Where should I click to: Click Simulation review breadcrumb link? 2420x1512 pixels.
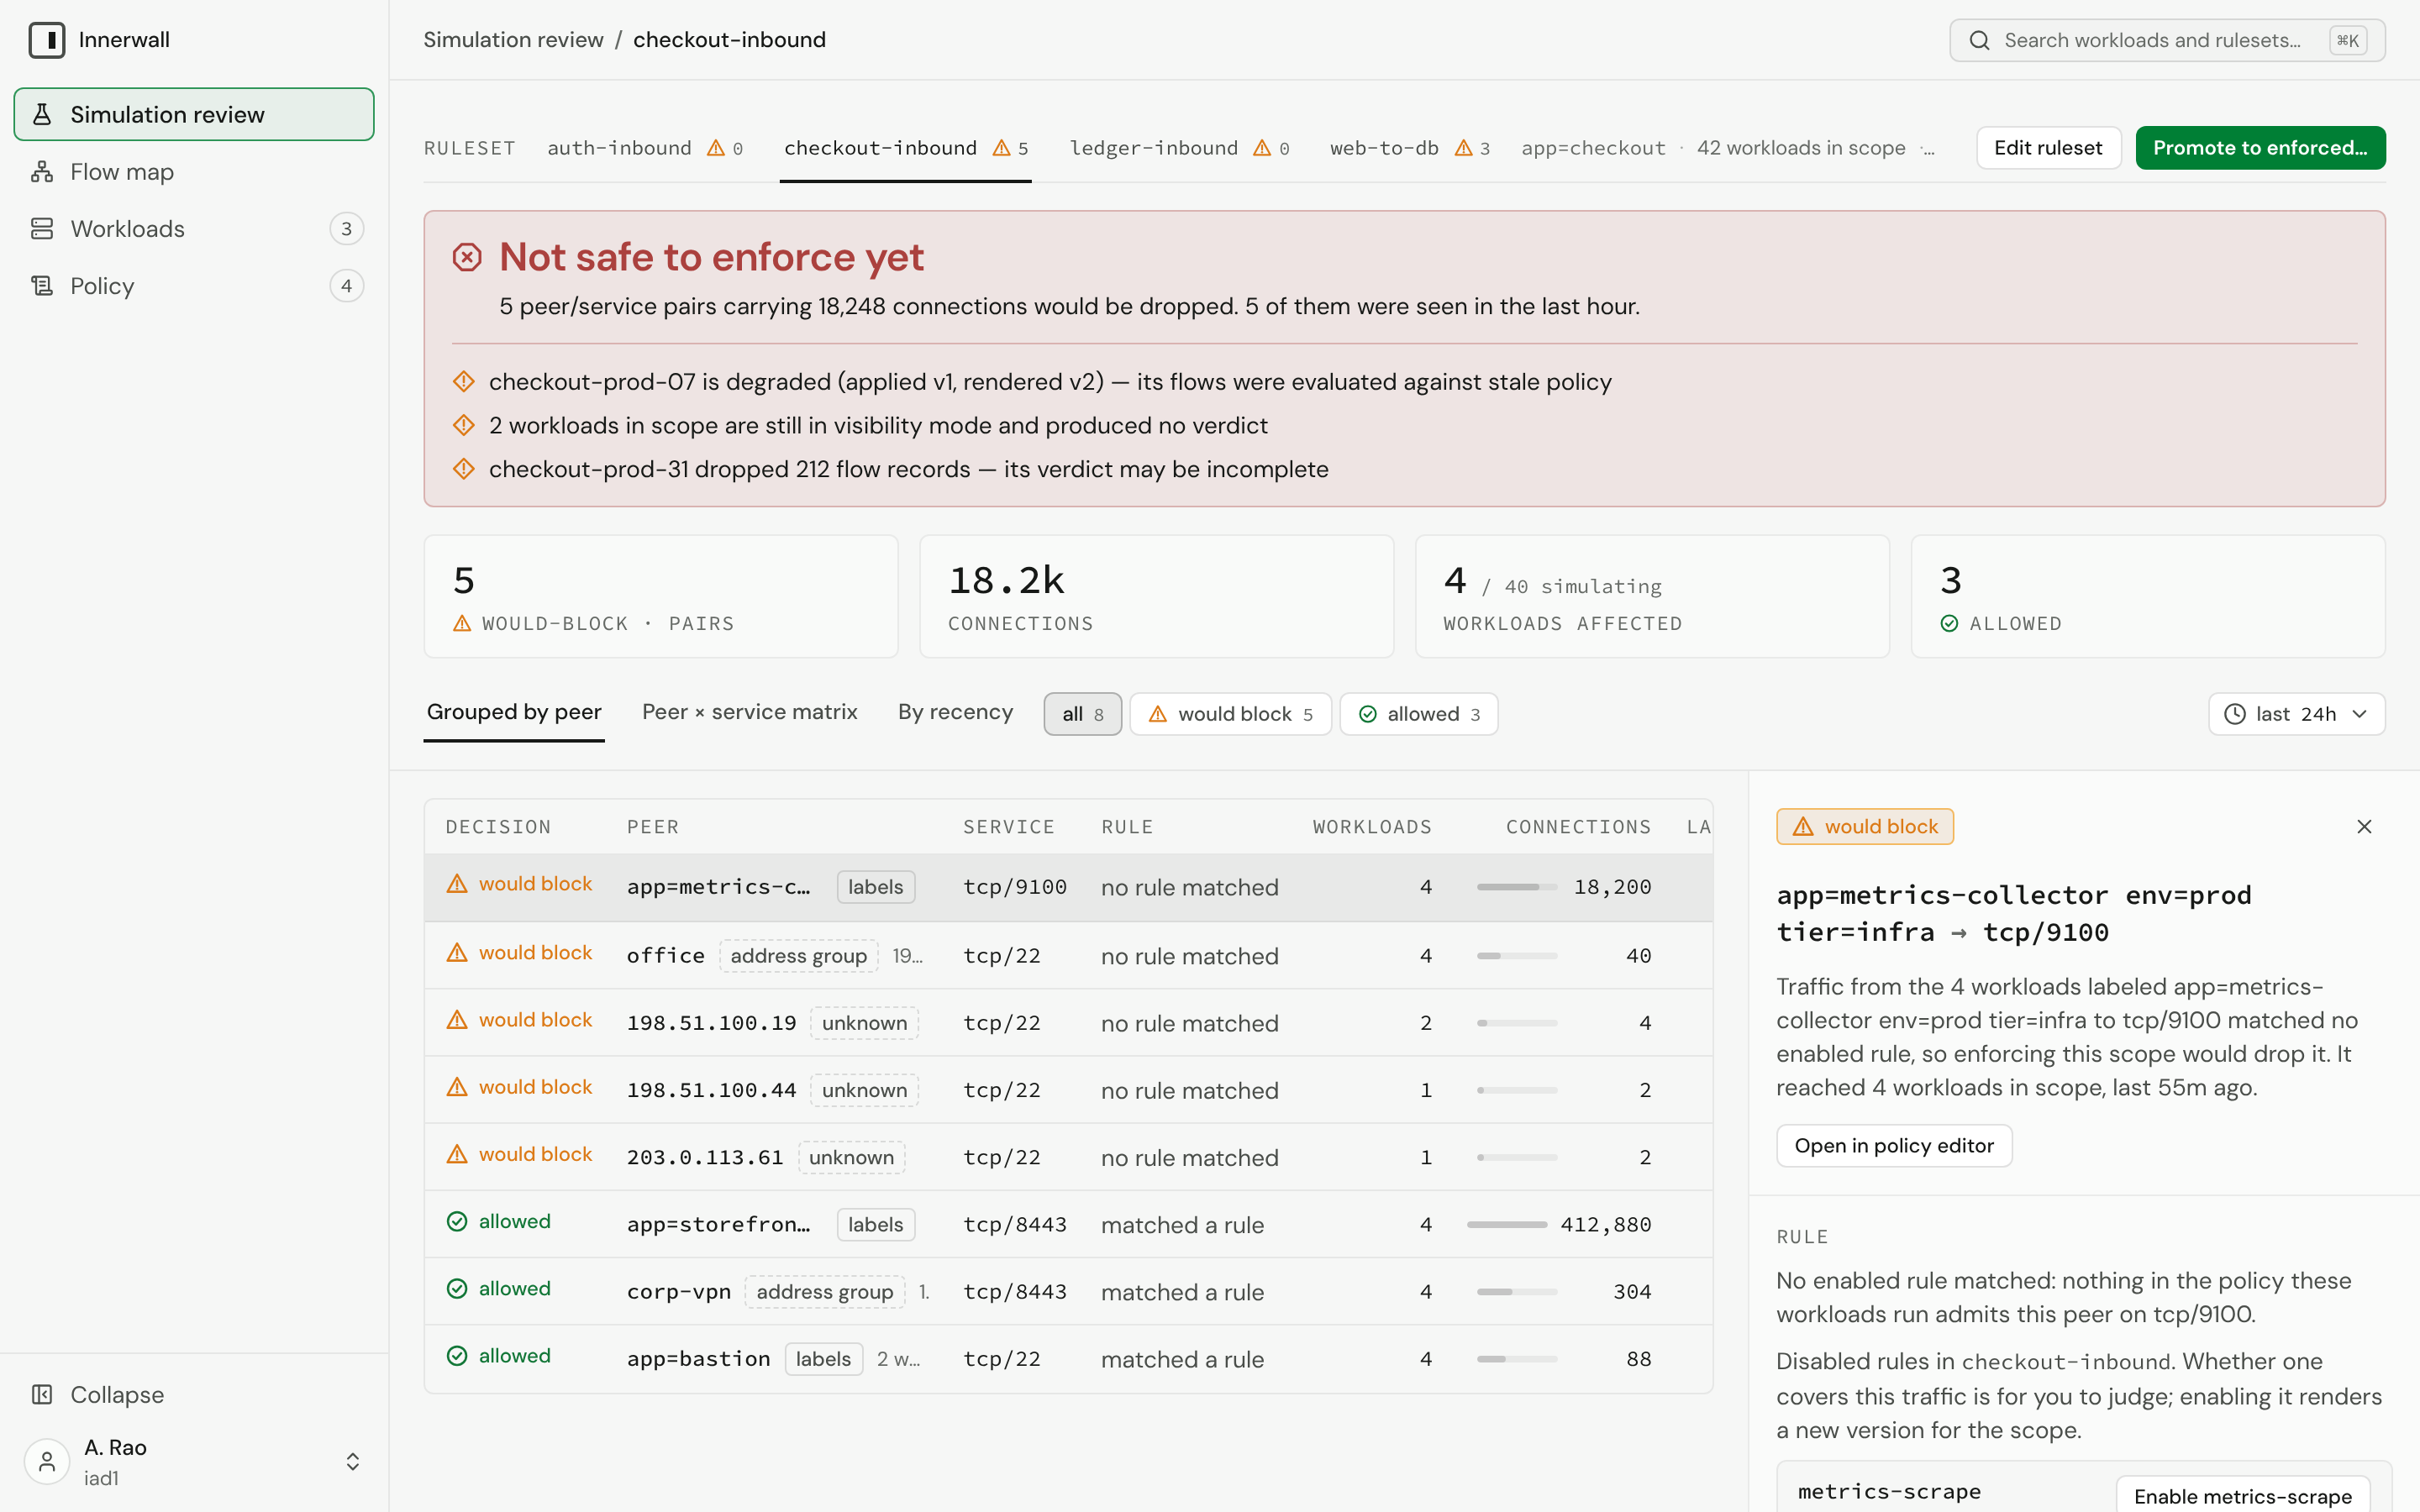tap(513, 40)
